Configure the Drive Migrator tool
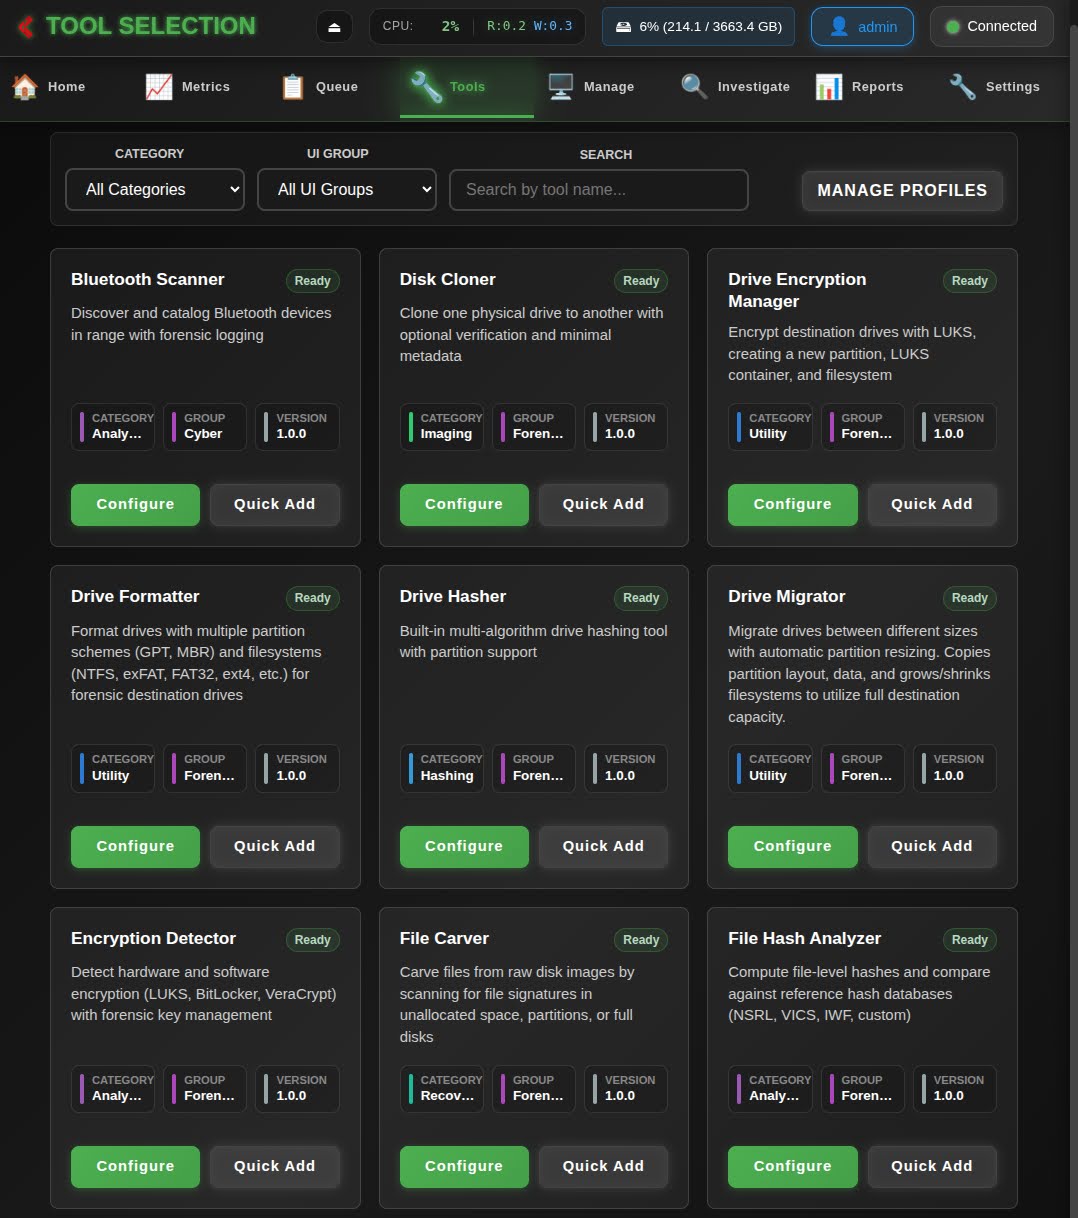The image size is (1078, 1218). (793, 846)
